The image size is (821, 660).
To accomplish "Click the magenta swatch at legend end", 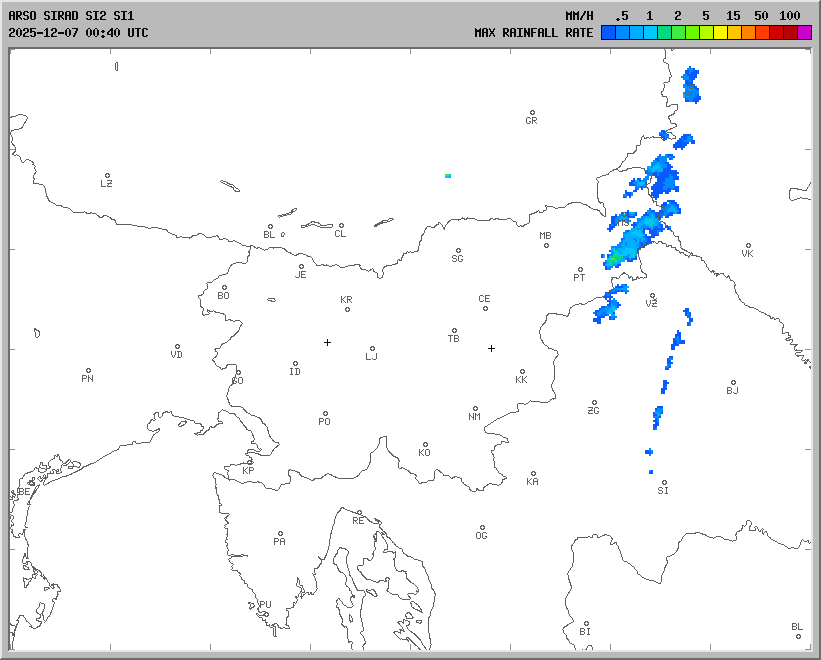I will [805, 32].
